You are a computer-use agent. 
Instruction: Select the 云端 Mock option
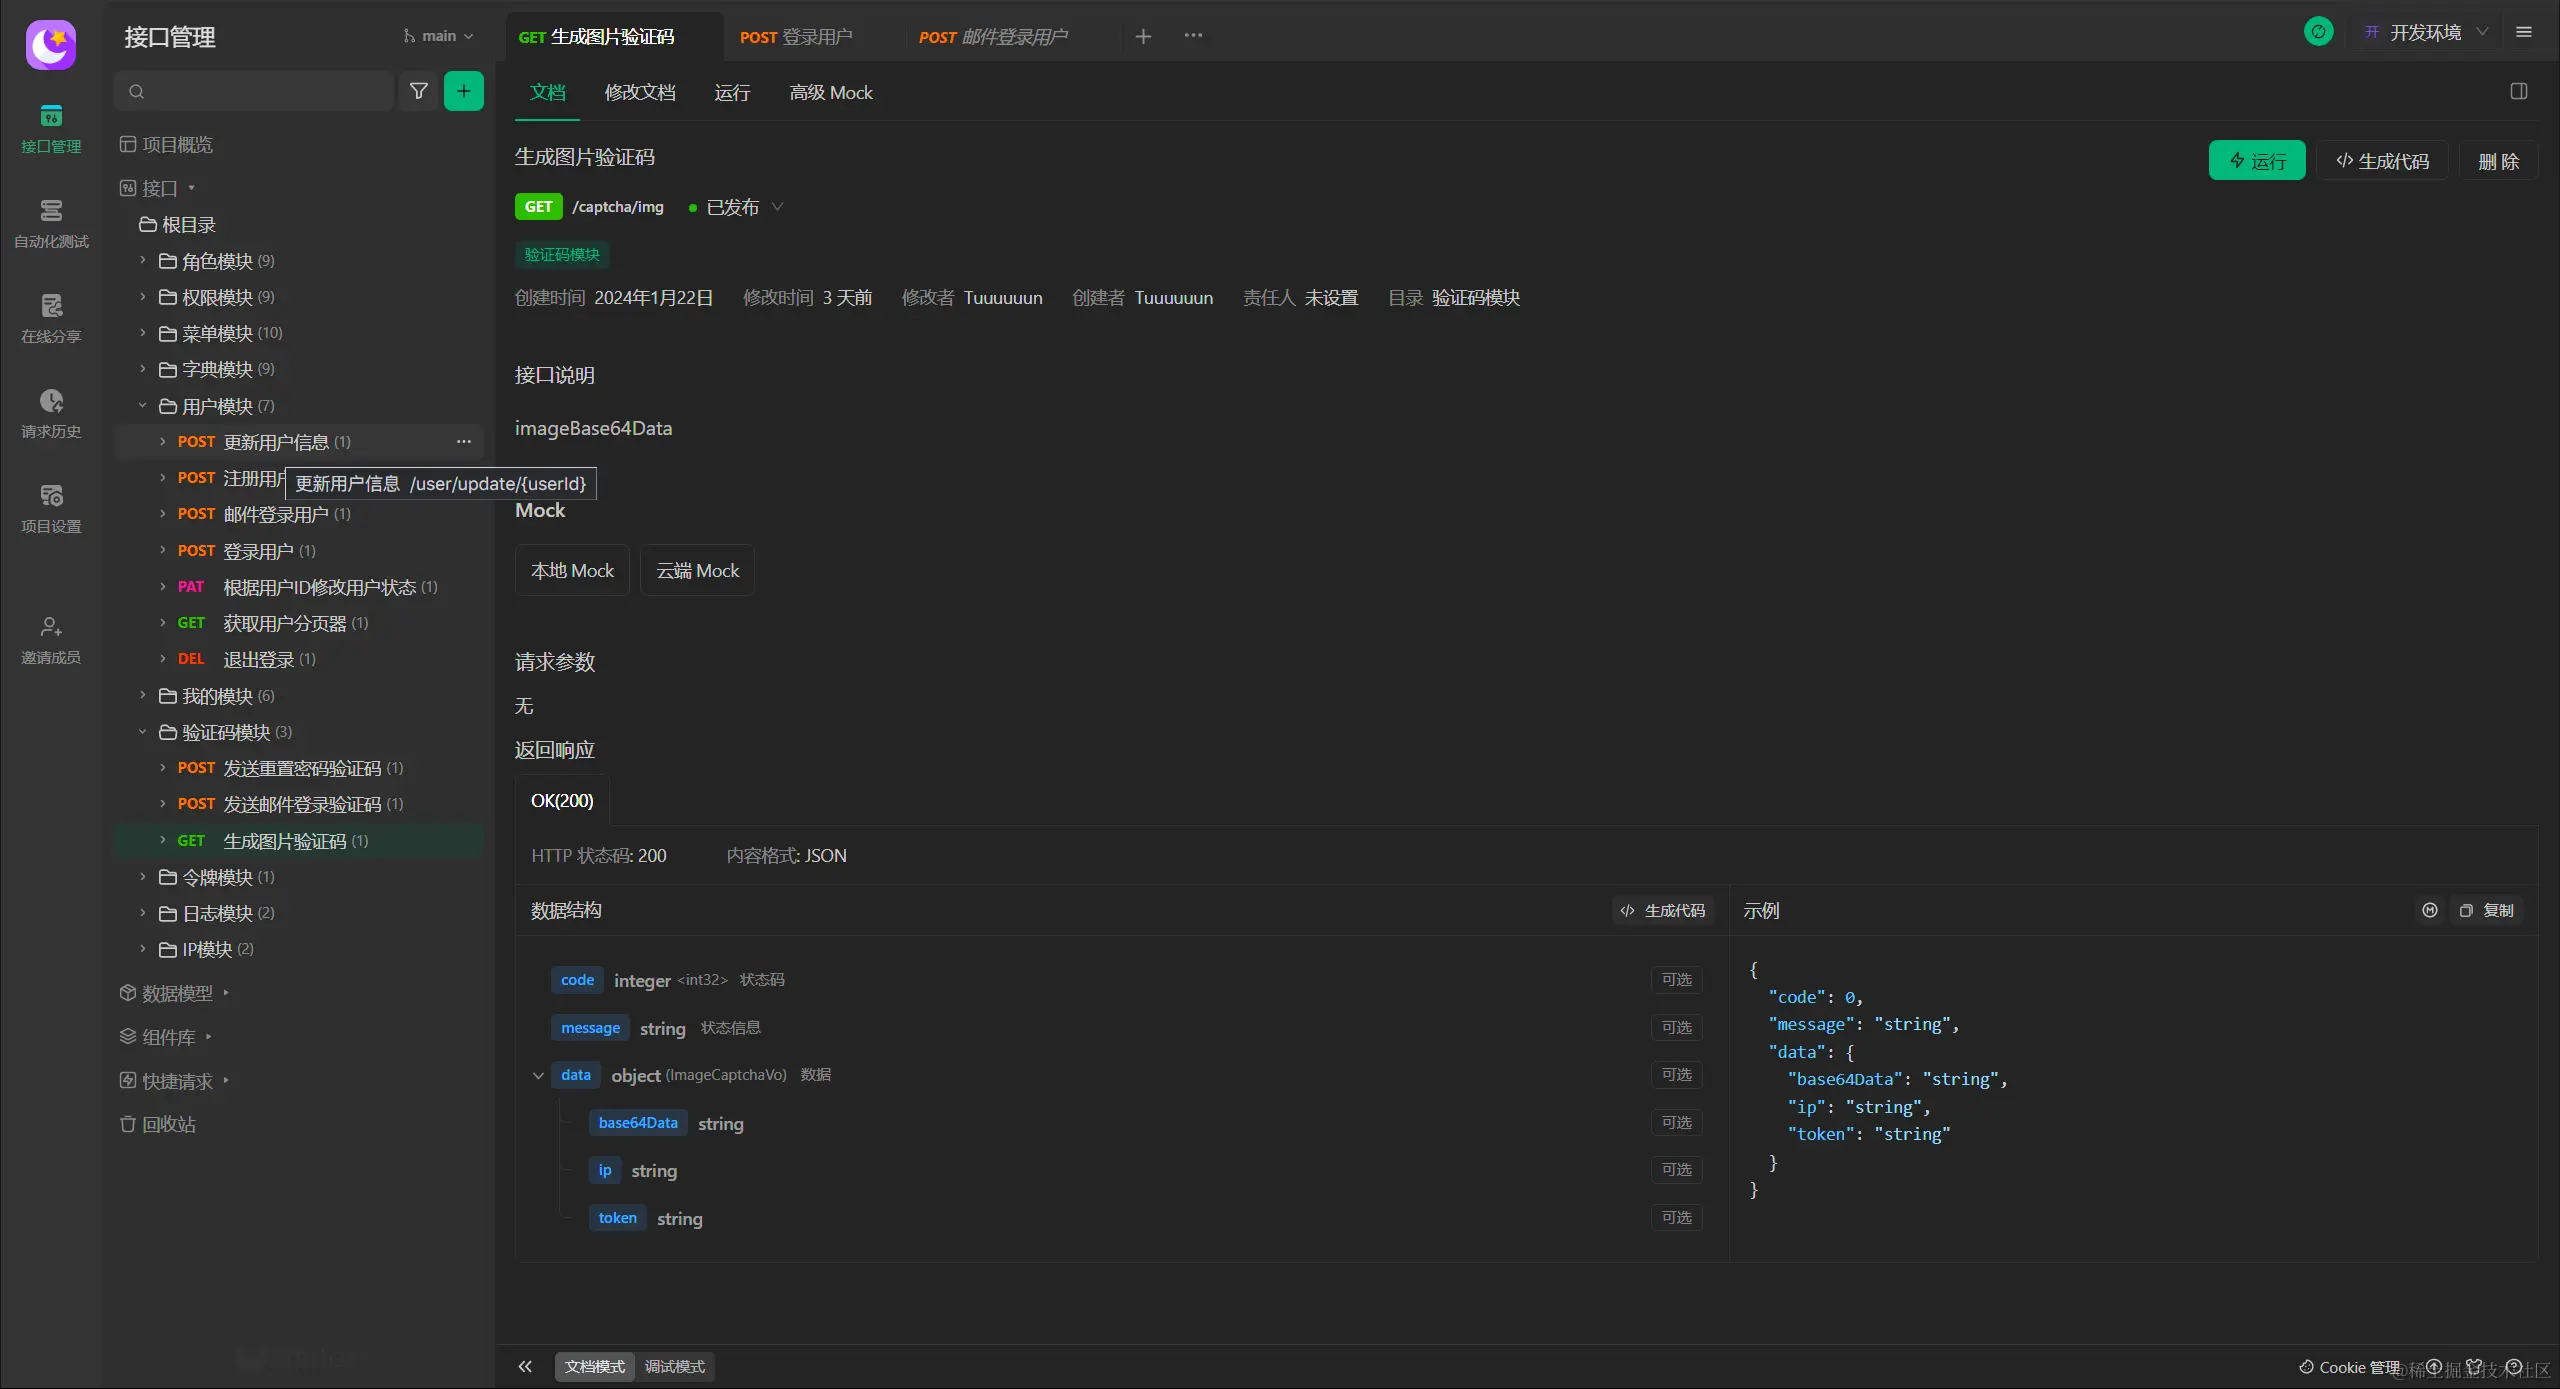coord(697,570)
